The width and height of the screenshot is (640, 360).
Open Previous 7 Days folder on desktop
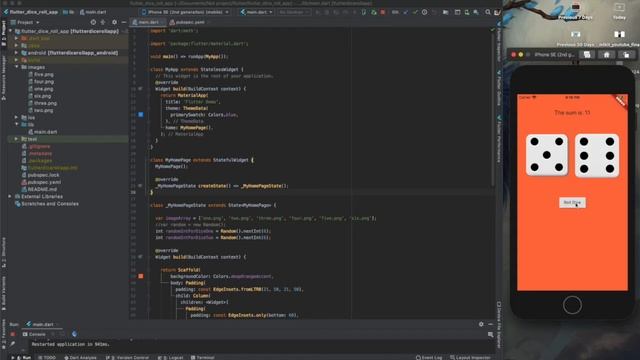[x=576, y=11]
